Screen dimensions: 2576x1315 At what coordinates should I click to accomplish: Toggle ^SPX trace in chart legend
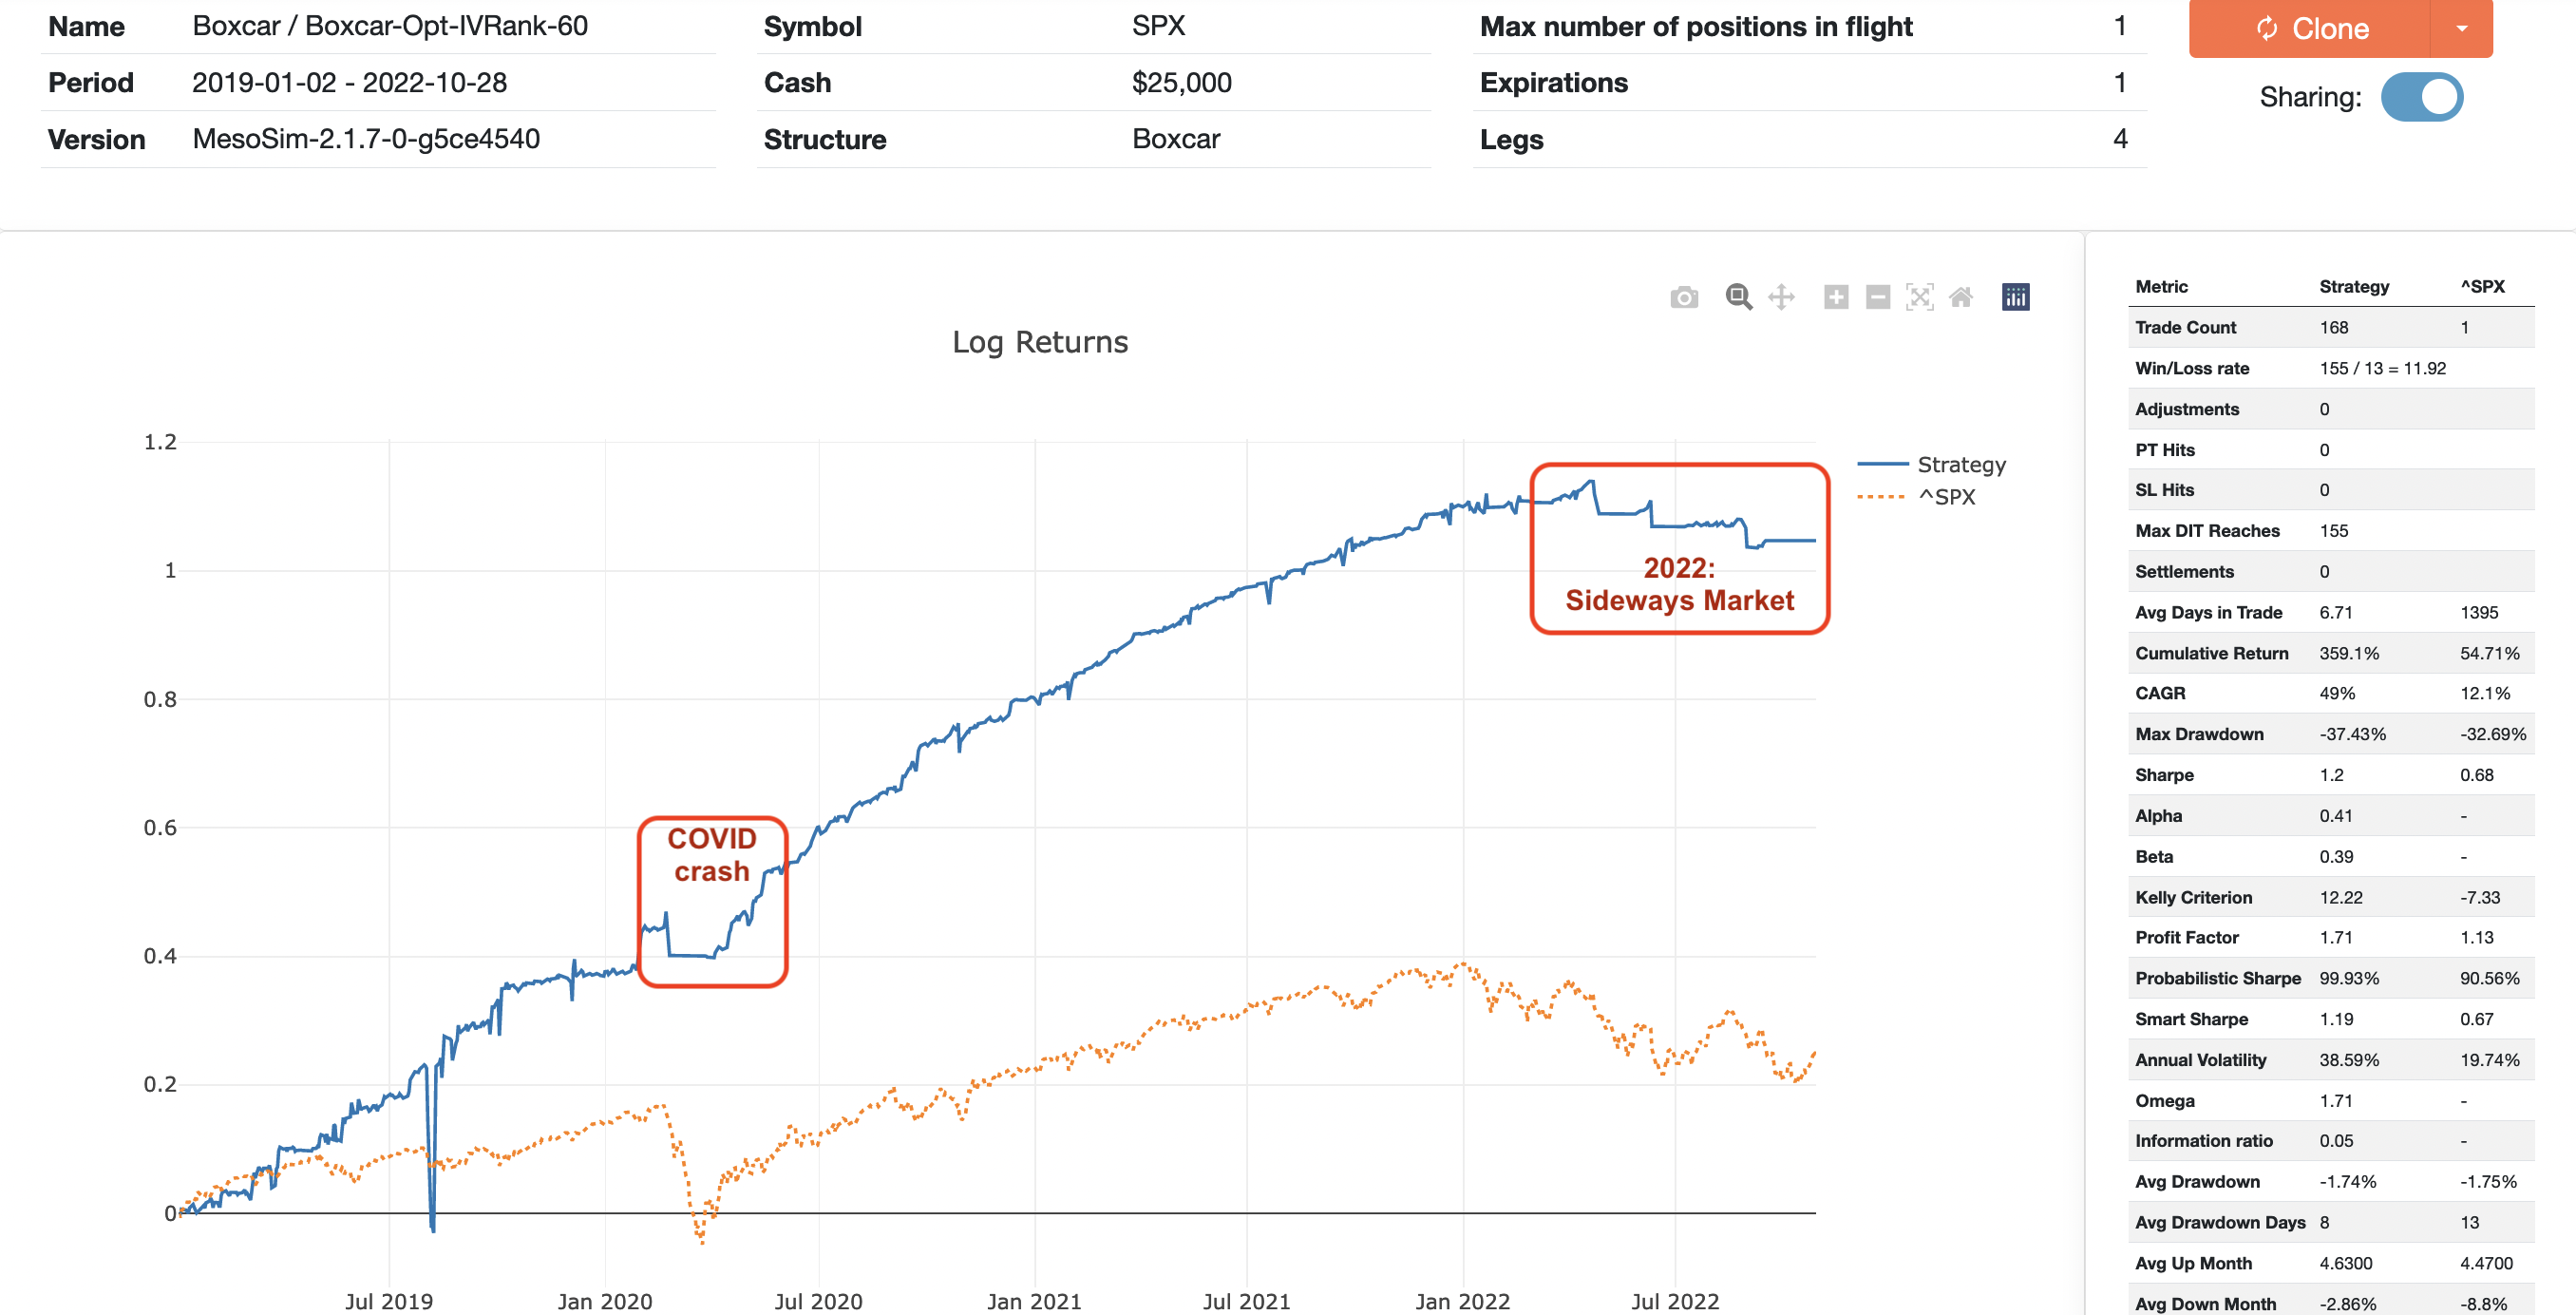[1946, 497]
